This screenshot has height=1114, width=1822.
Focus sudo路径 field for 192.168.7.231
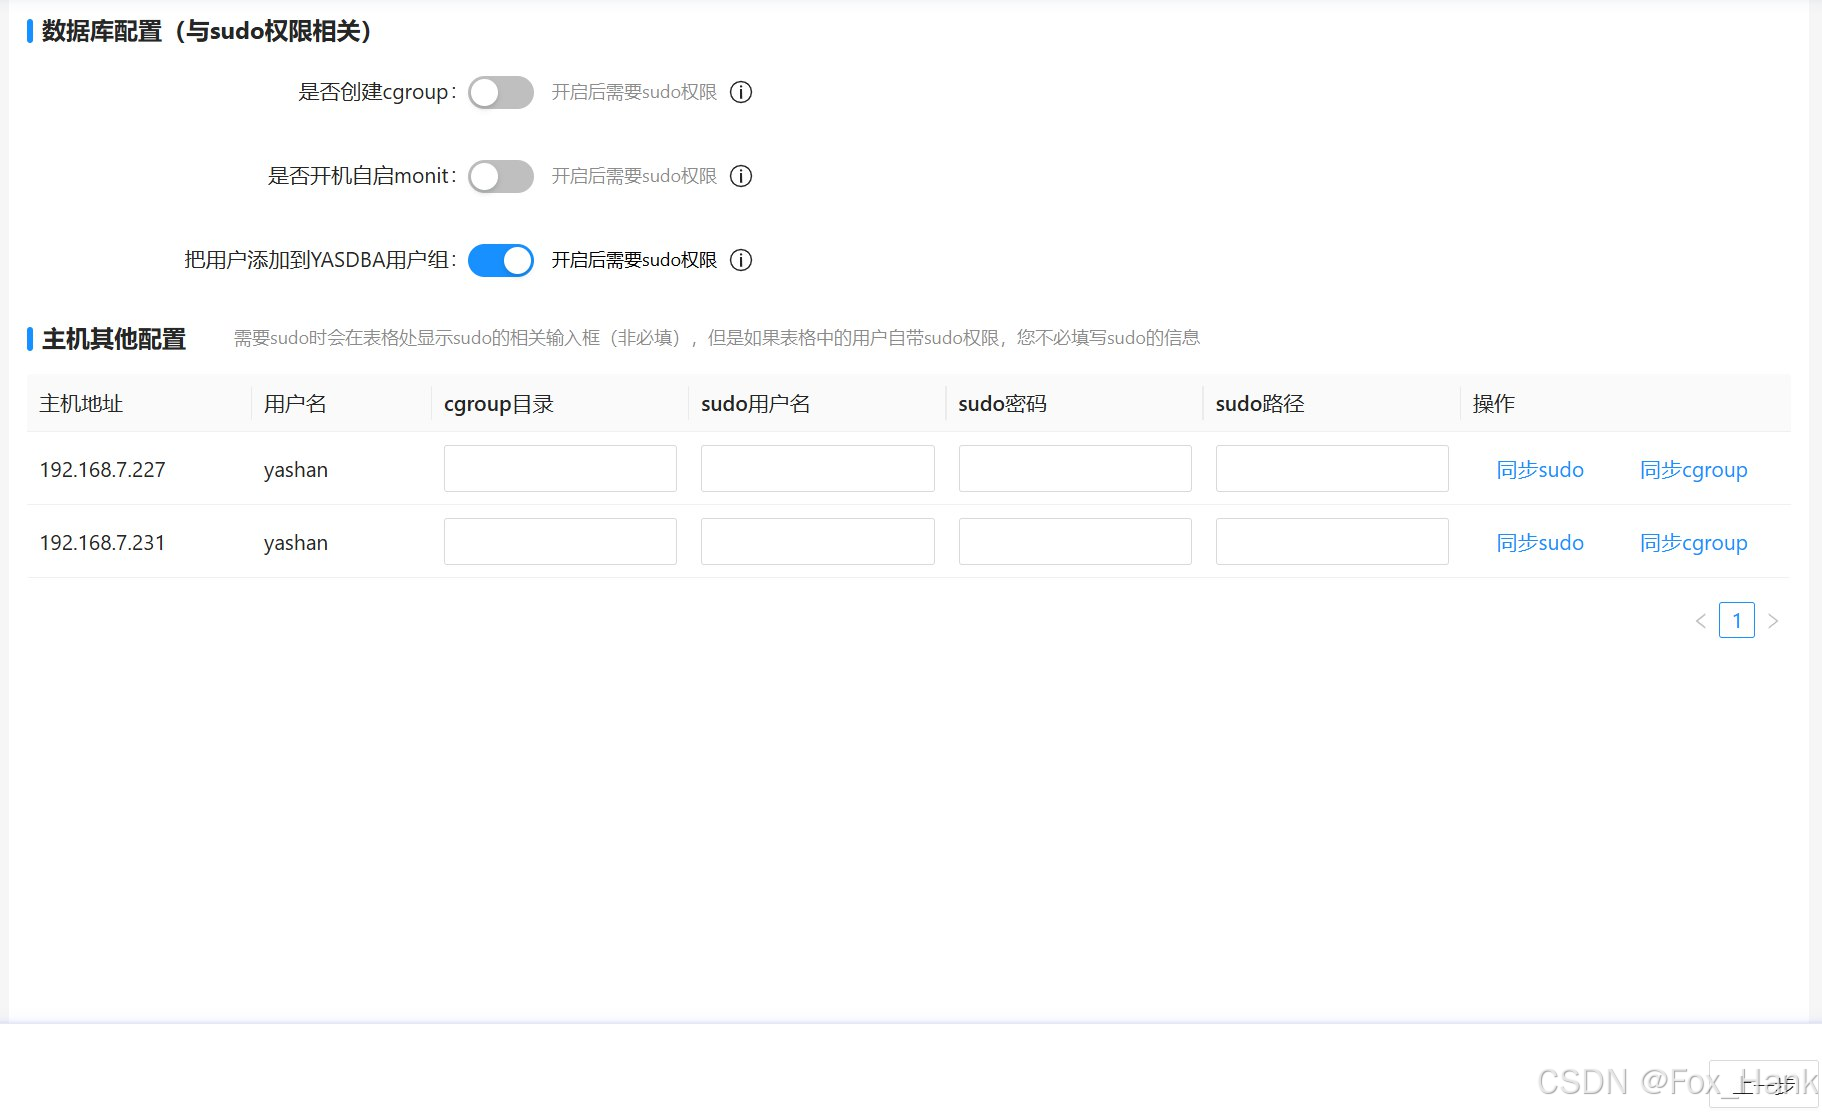pos(1332,541)
